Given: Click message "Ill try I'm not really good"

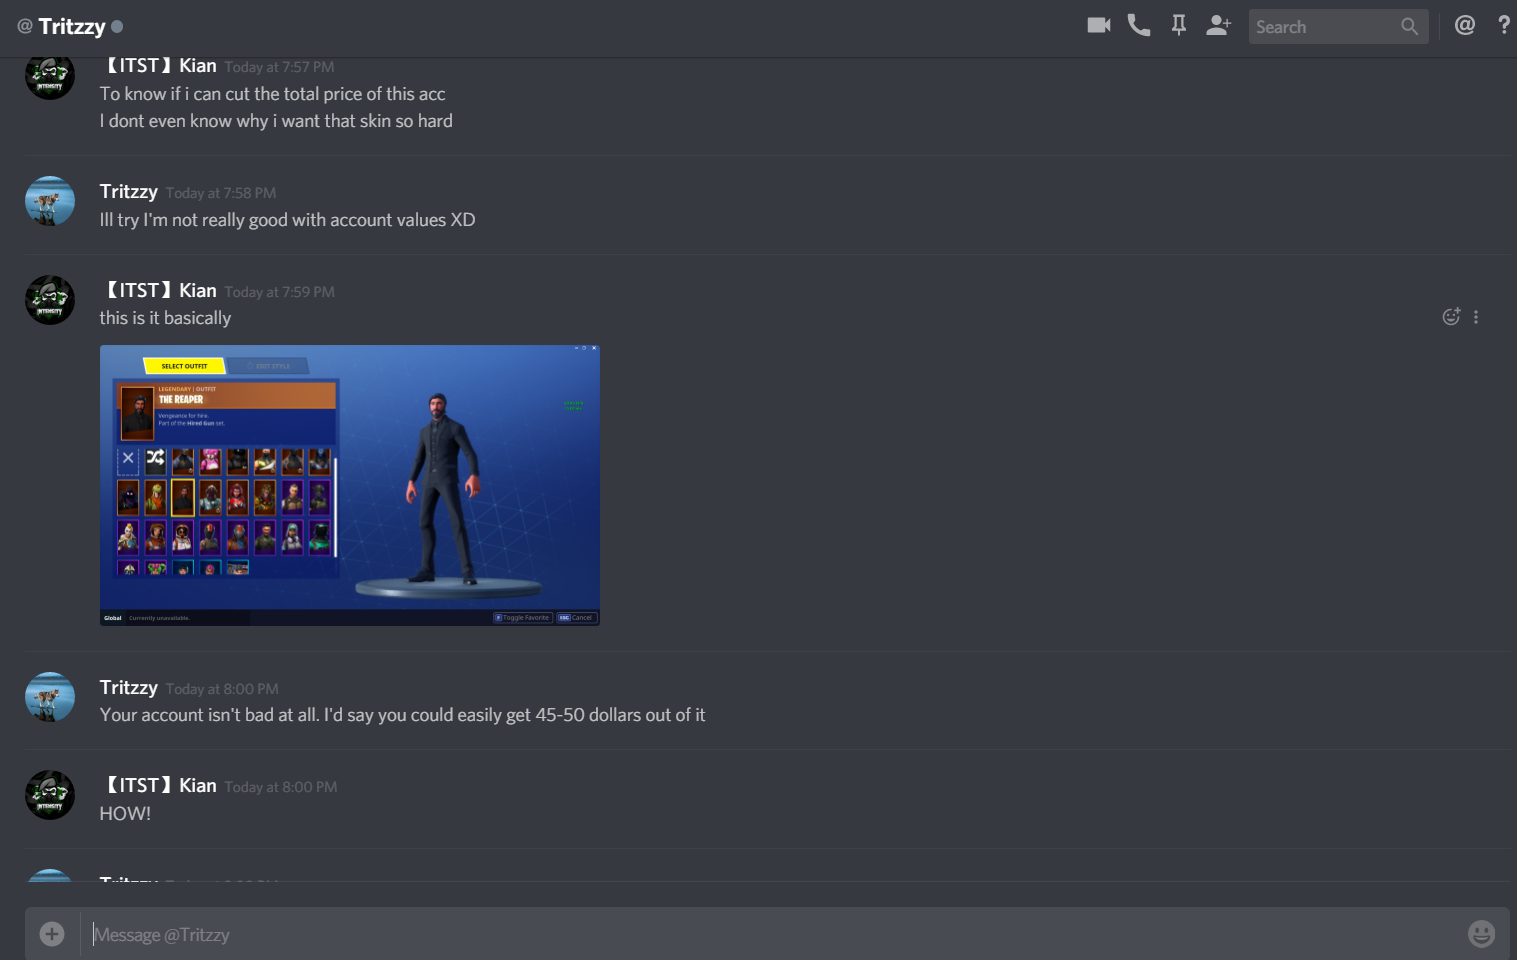Looking at the screenshot, I should click(x=288, y=220).
